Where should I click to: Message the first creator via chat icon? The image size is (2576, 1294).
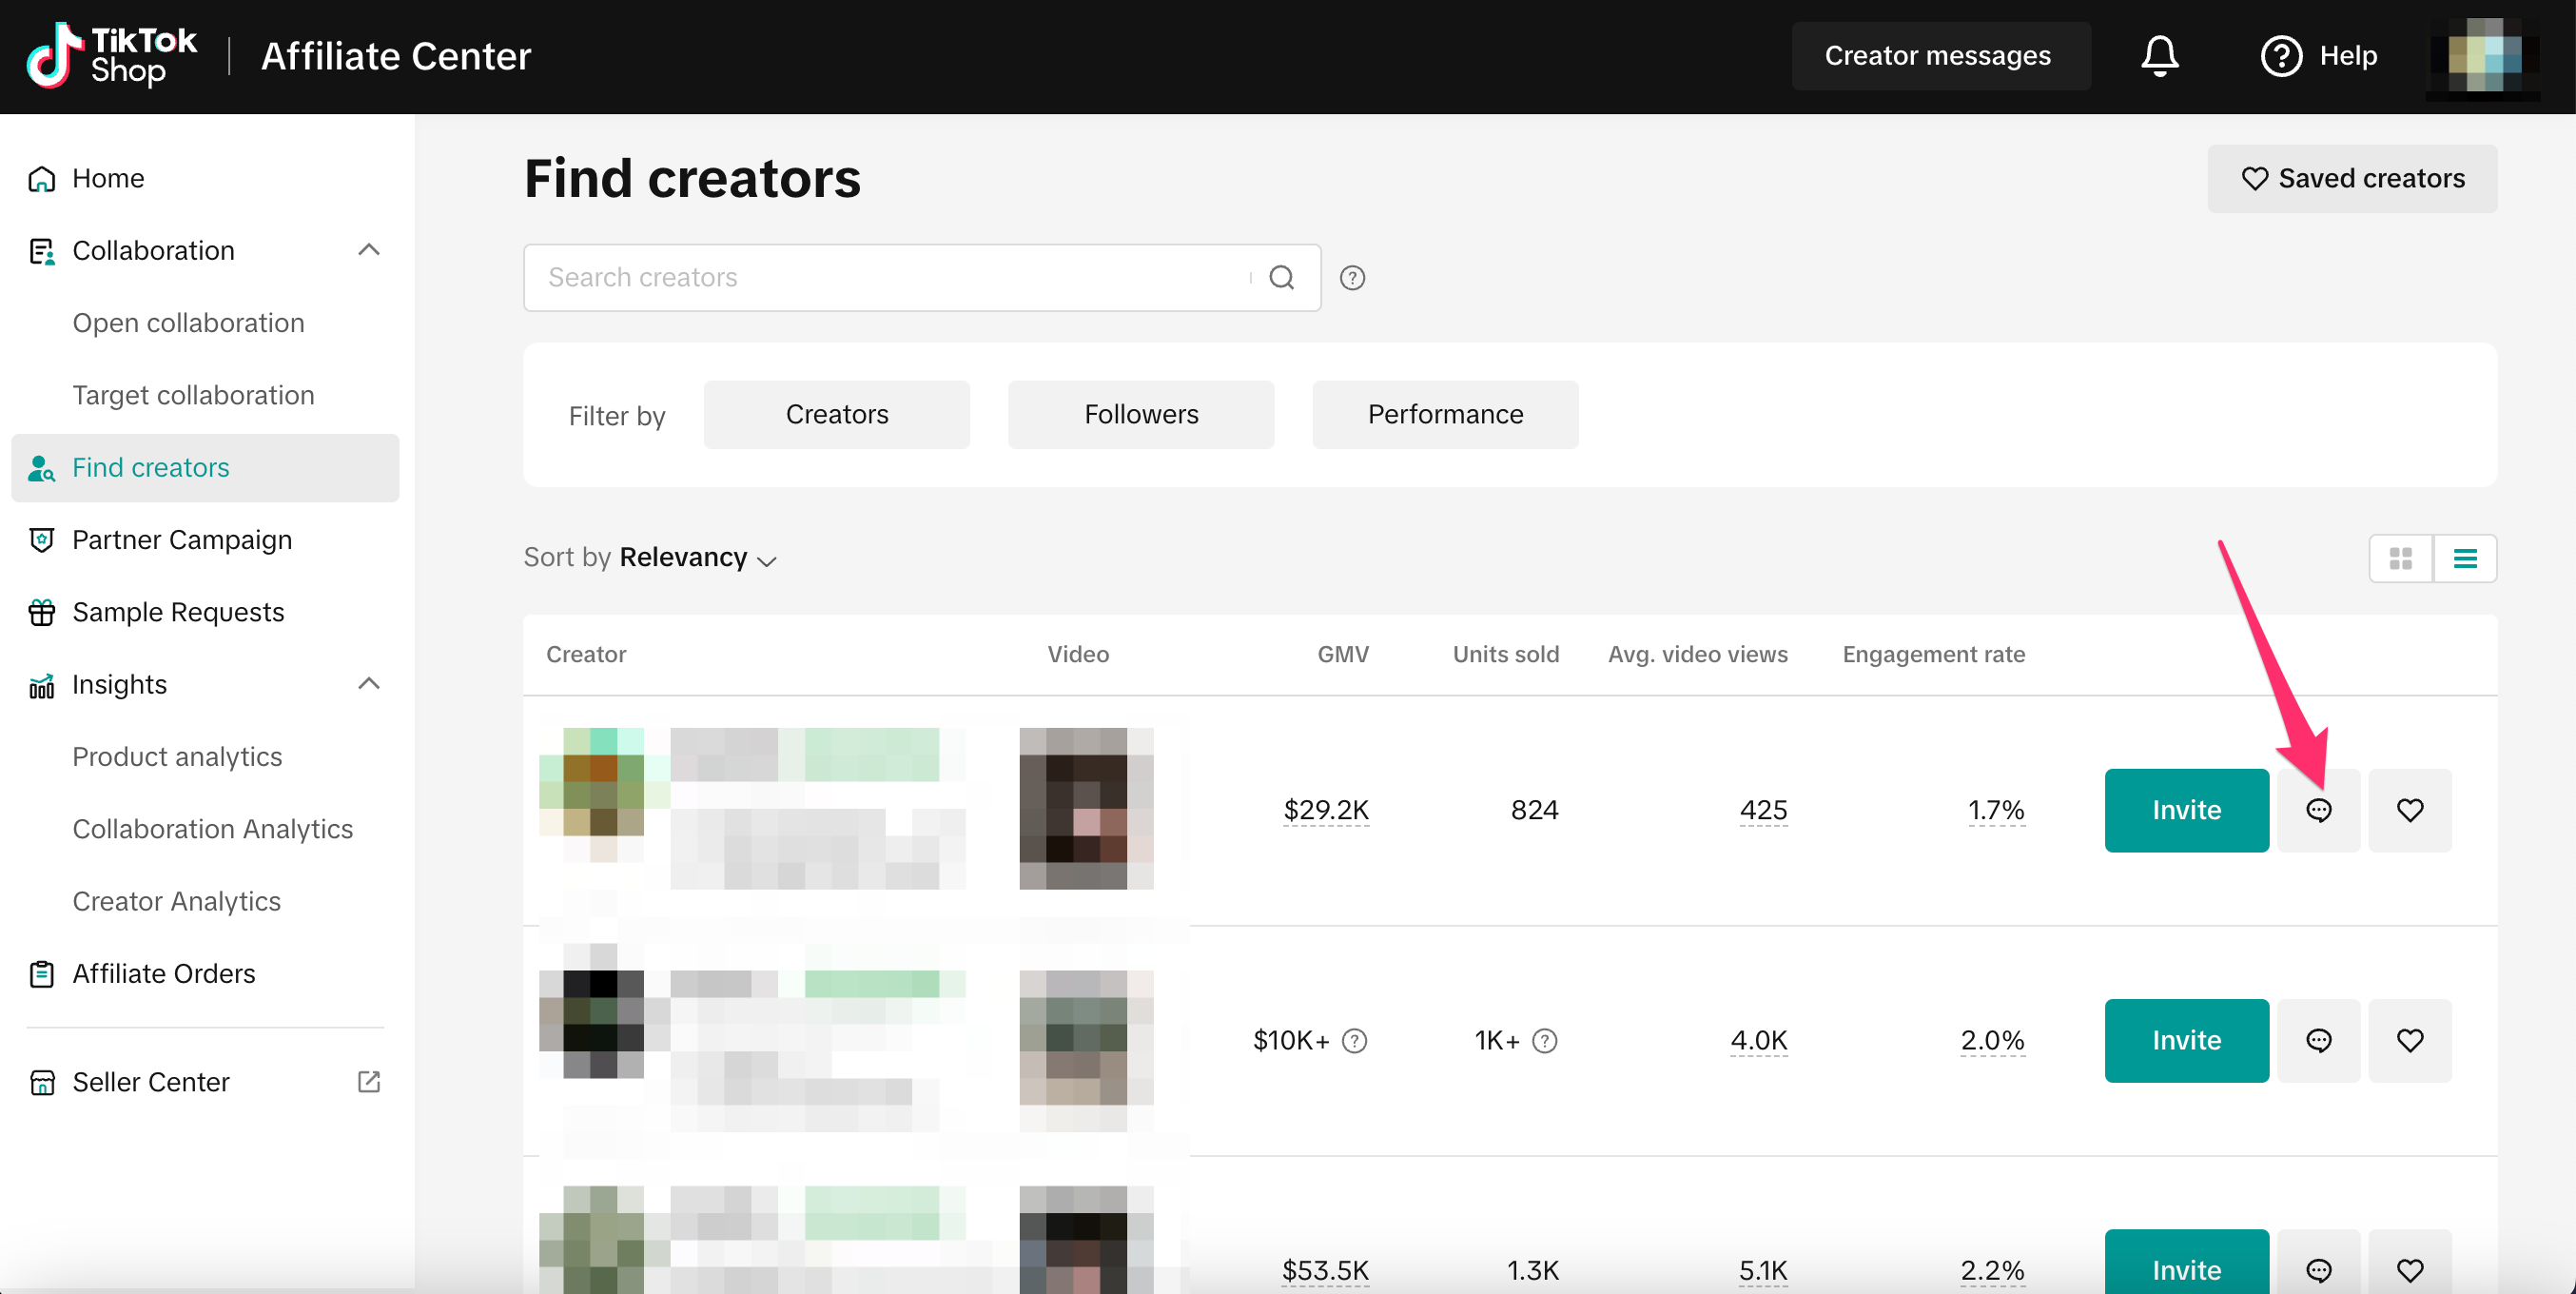coord(2318,810)
